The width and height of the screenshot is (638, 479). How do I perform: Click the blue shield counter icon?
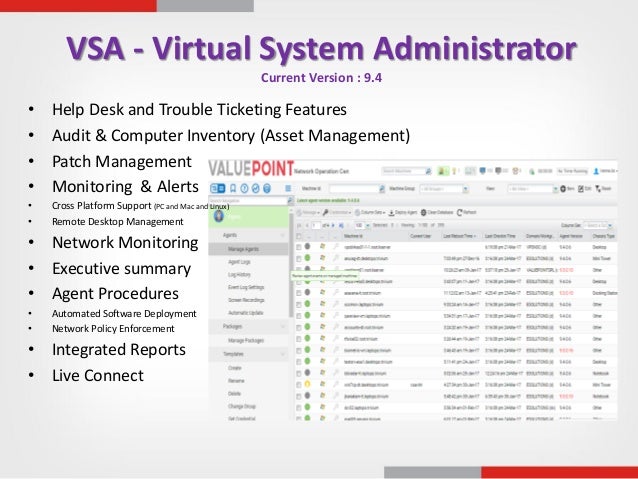483,171
